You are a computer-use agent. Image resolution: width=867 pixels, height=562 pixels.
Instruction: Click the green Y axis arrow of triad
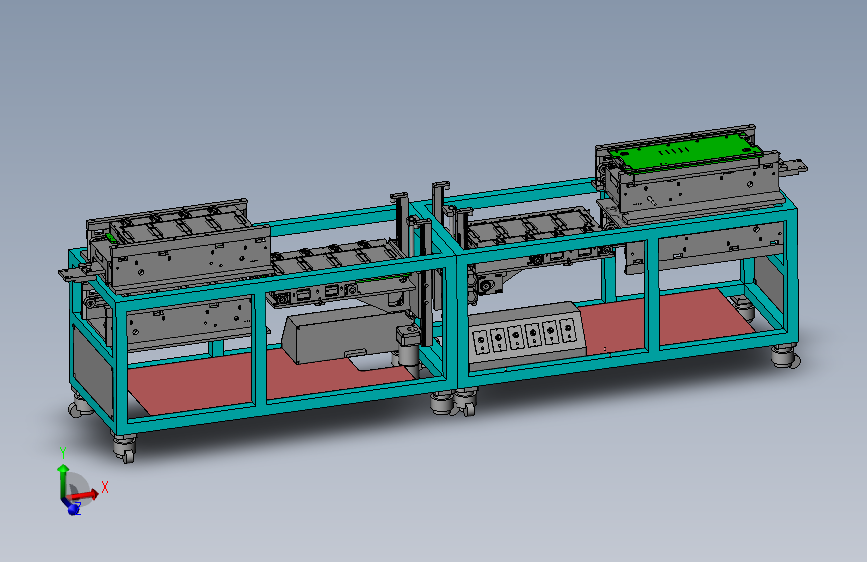click(62, 480)
